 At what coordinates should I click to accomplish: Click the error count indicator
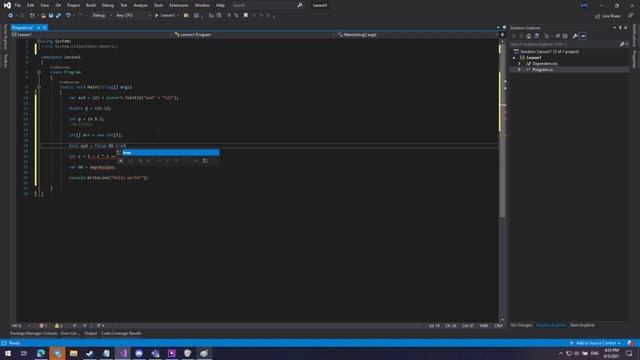(43, 326)
